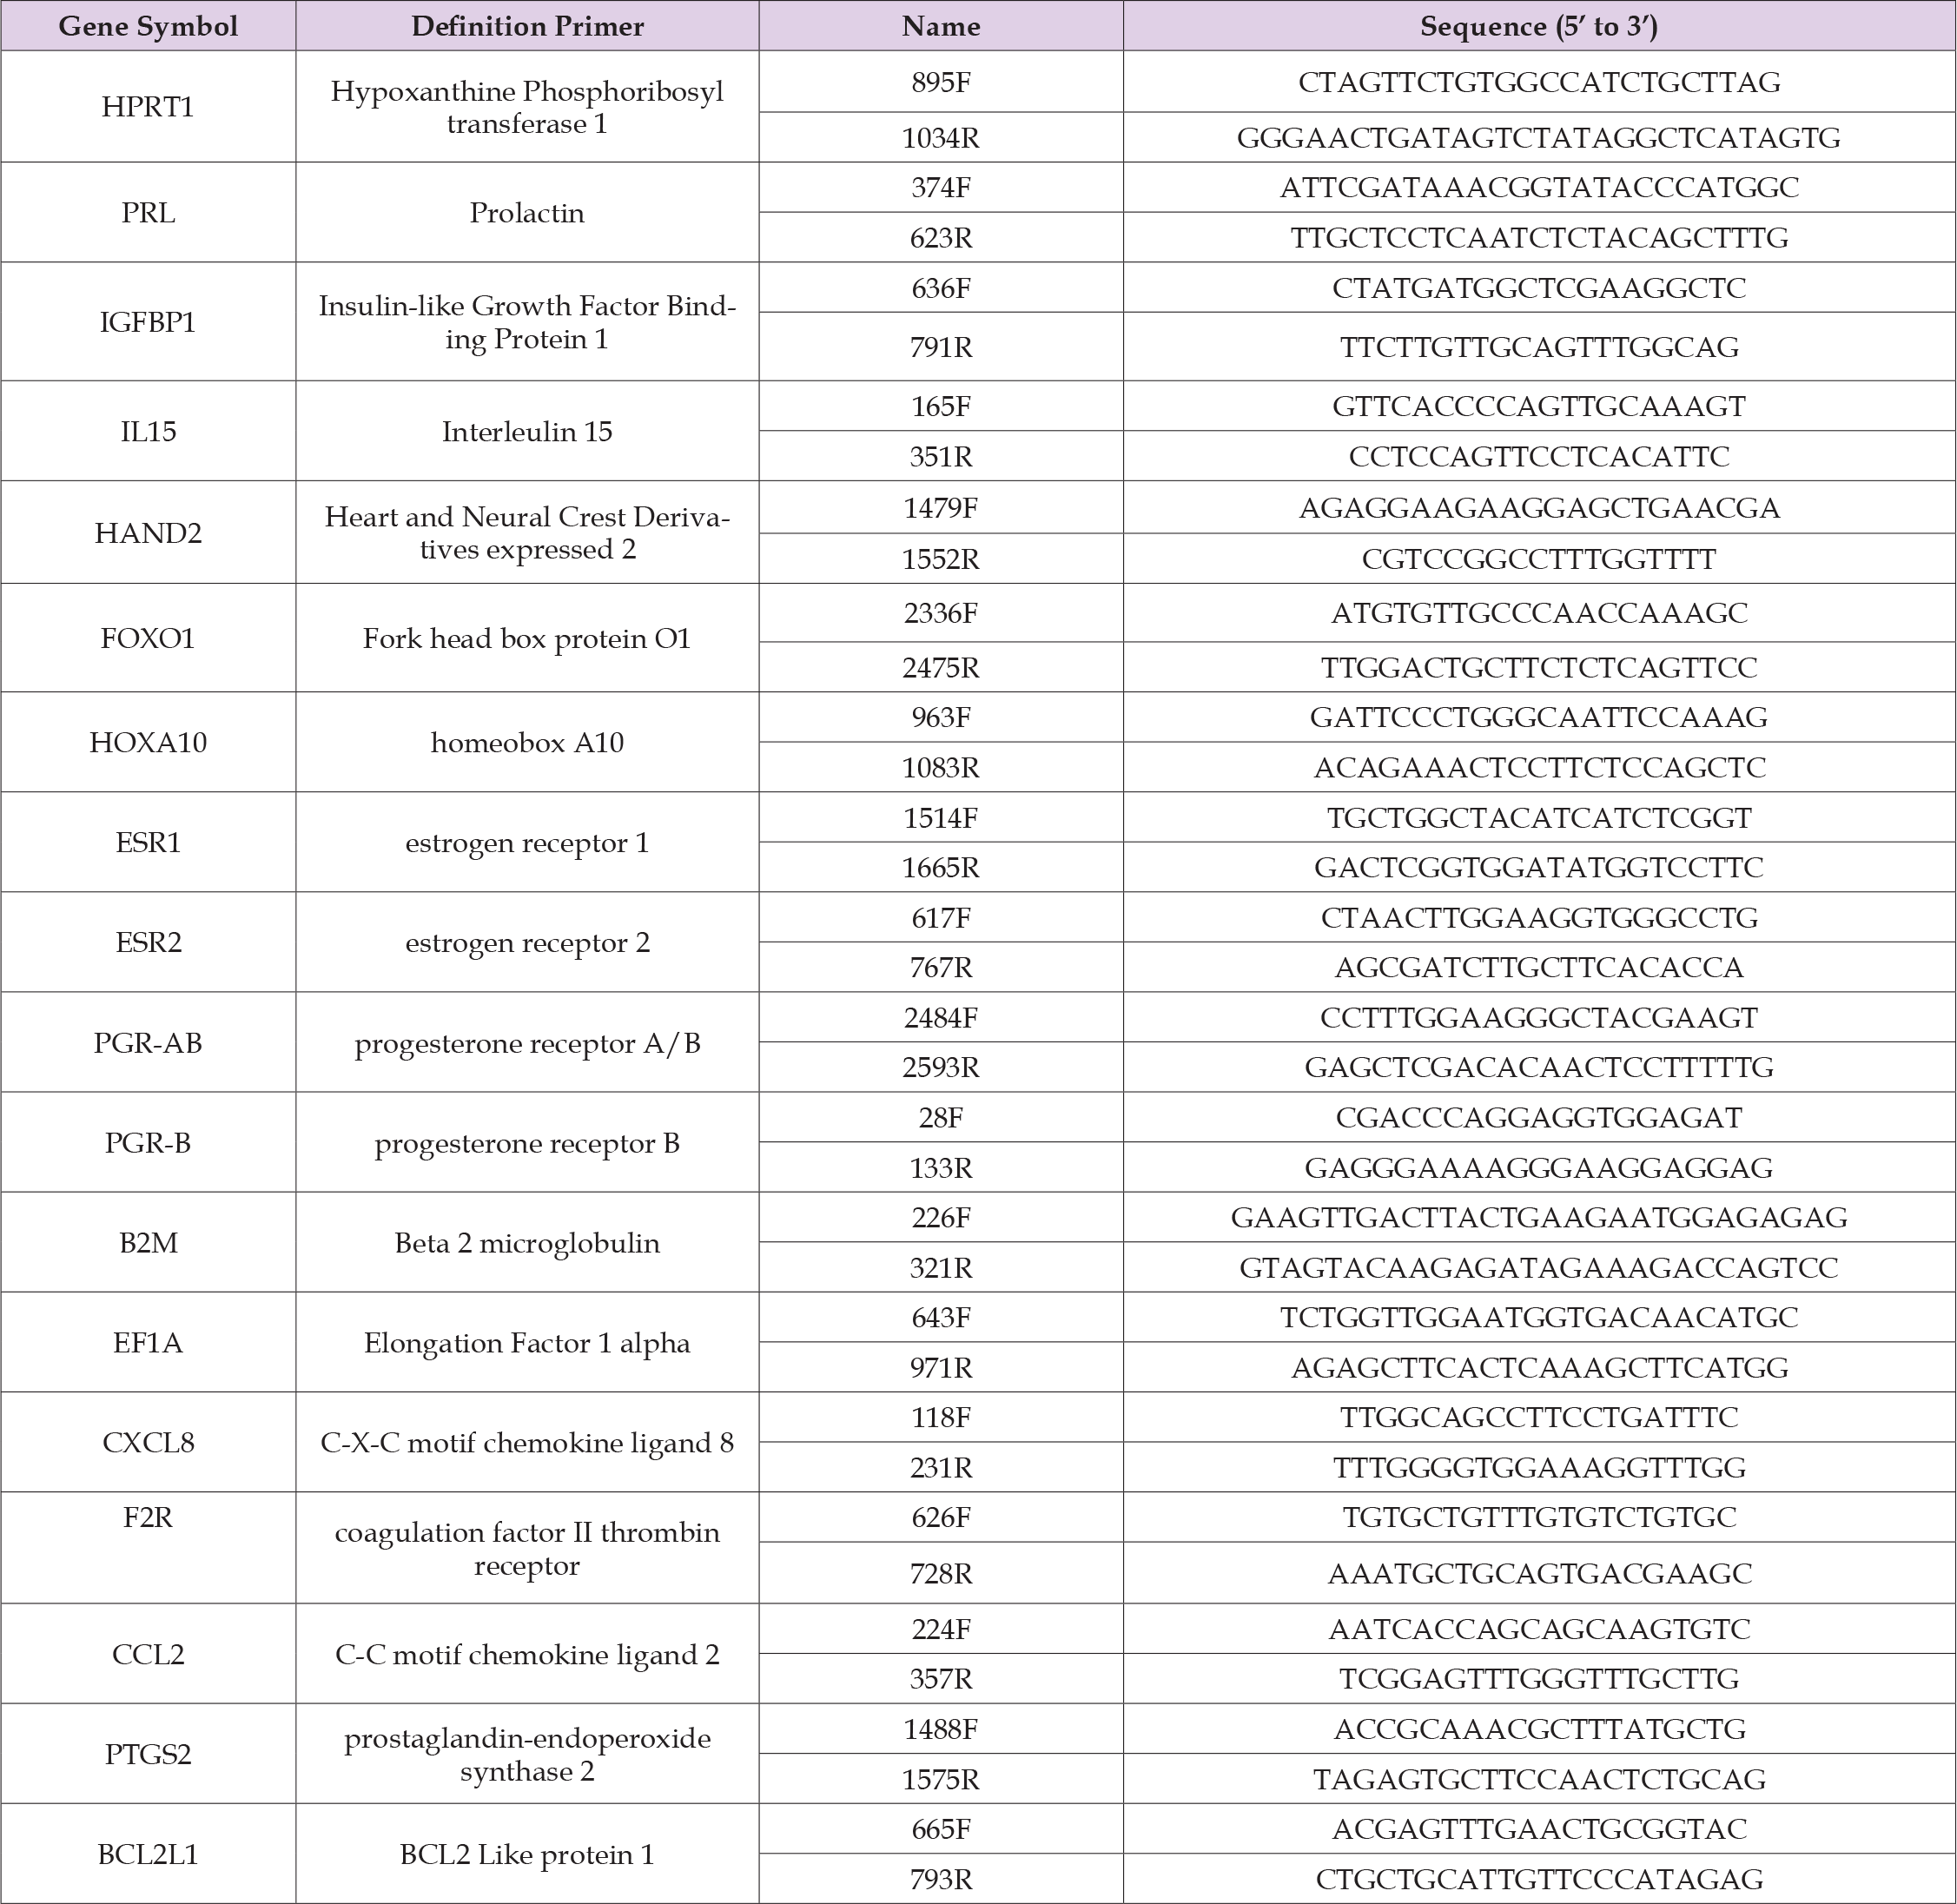This screenshot has height=1904, width=1957.
Task: Click sequence ATGTGTTGCCCAACCAAAGC
Action: pyautogui.click(x=1538, y=613)
